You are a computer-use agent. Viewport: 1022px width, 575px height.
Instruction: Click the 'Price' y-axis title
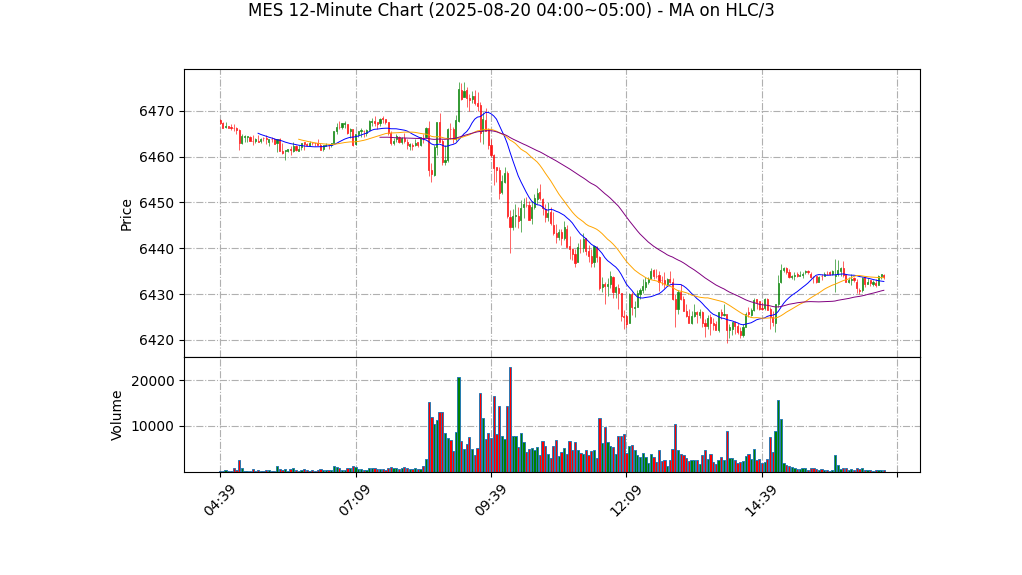click(126, 215)
